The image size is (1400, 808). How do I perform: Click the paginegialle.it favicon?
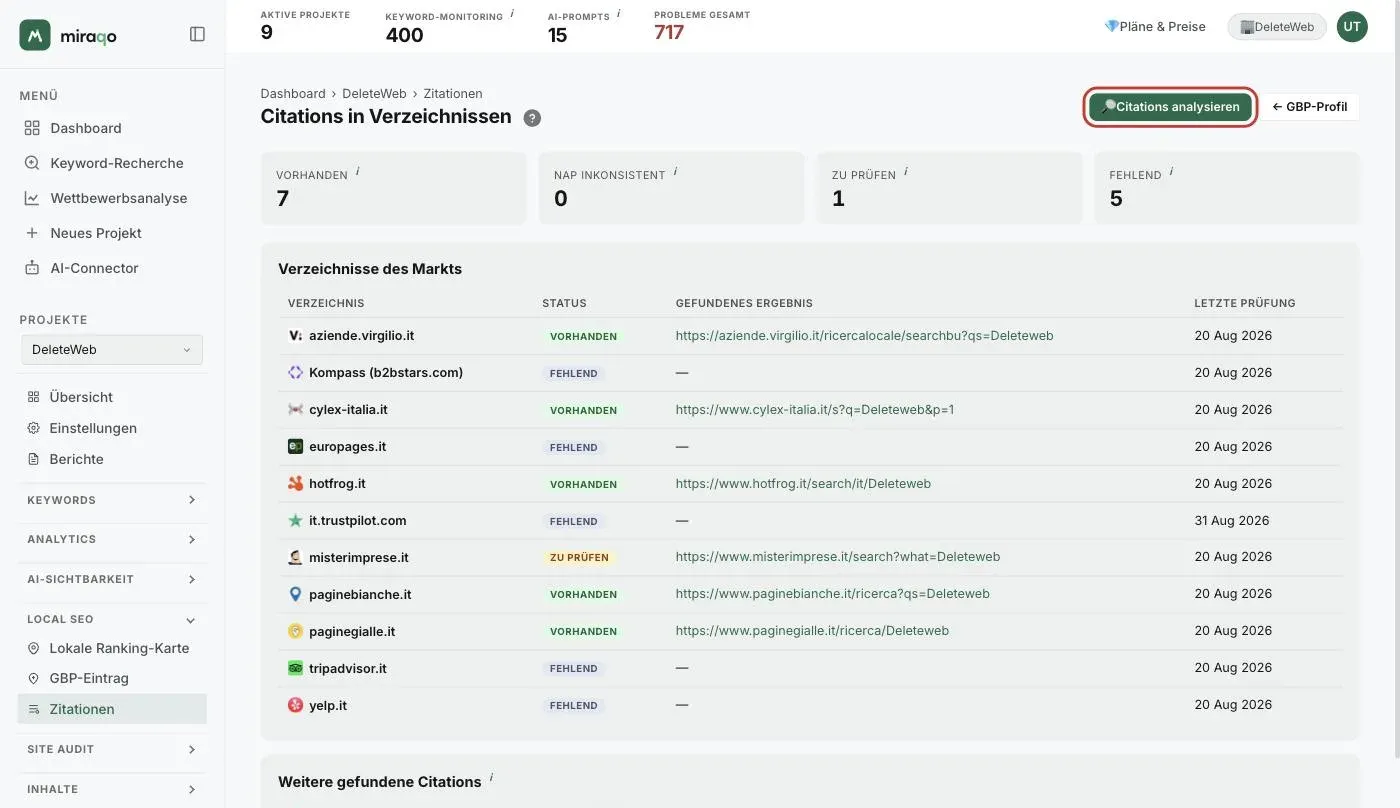(x=295, y=632)
